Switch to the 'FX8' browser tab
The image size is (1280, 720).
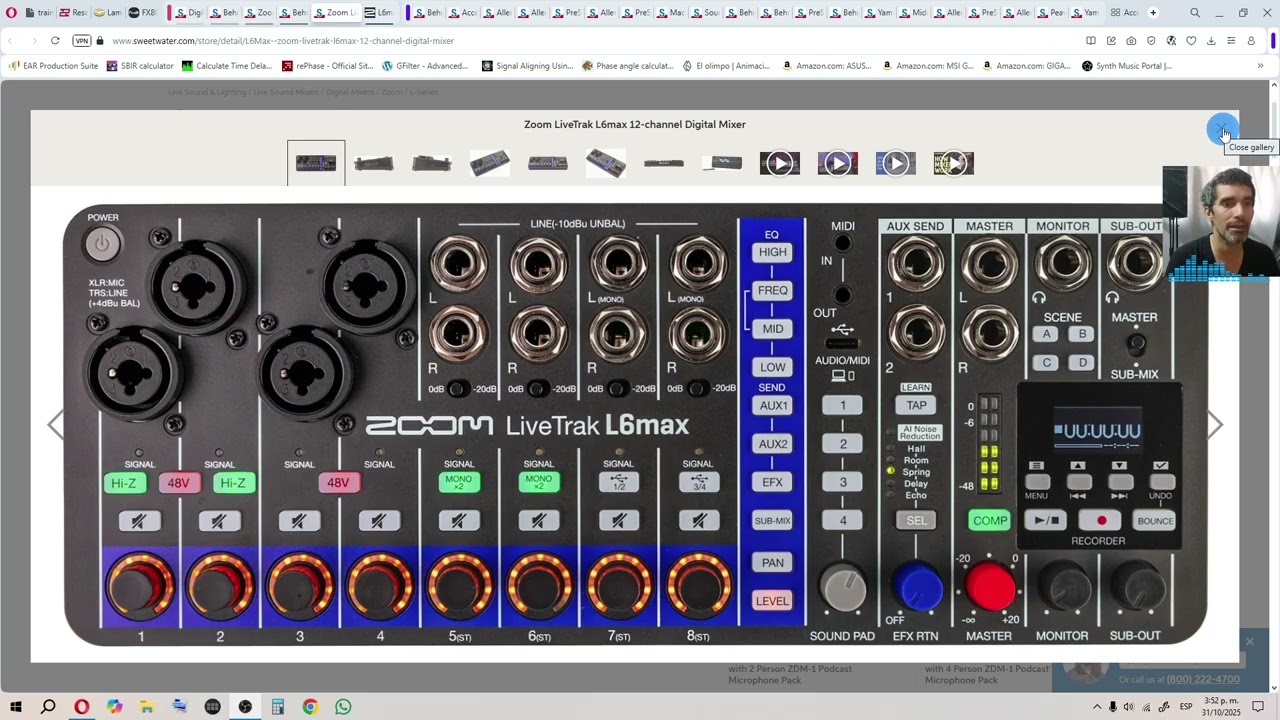[x=142, y=13]
